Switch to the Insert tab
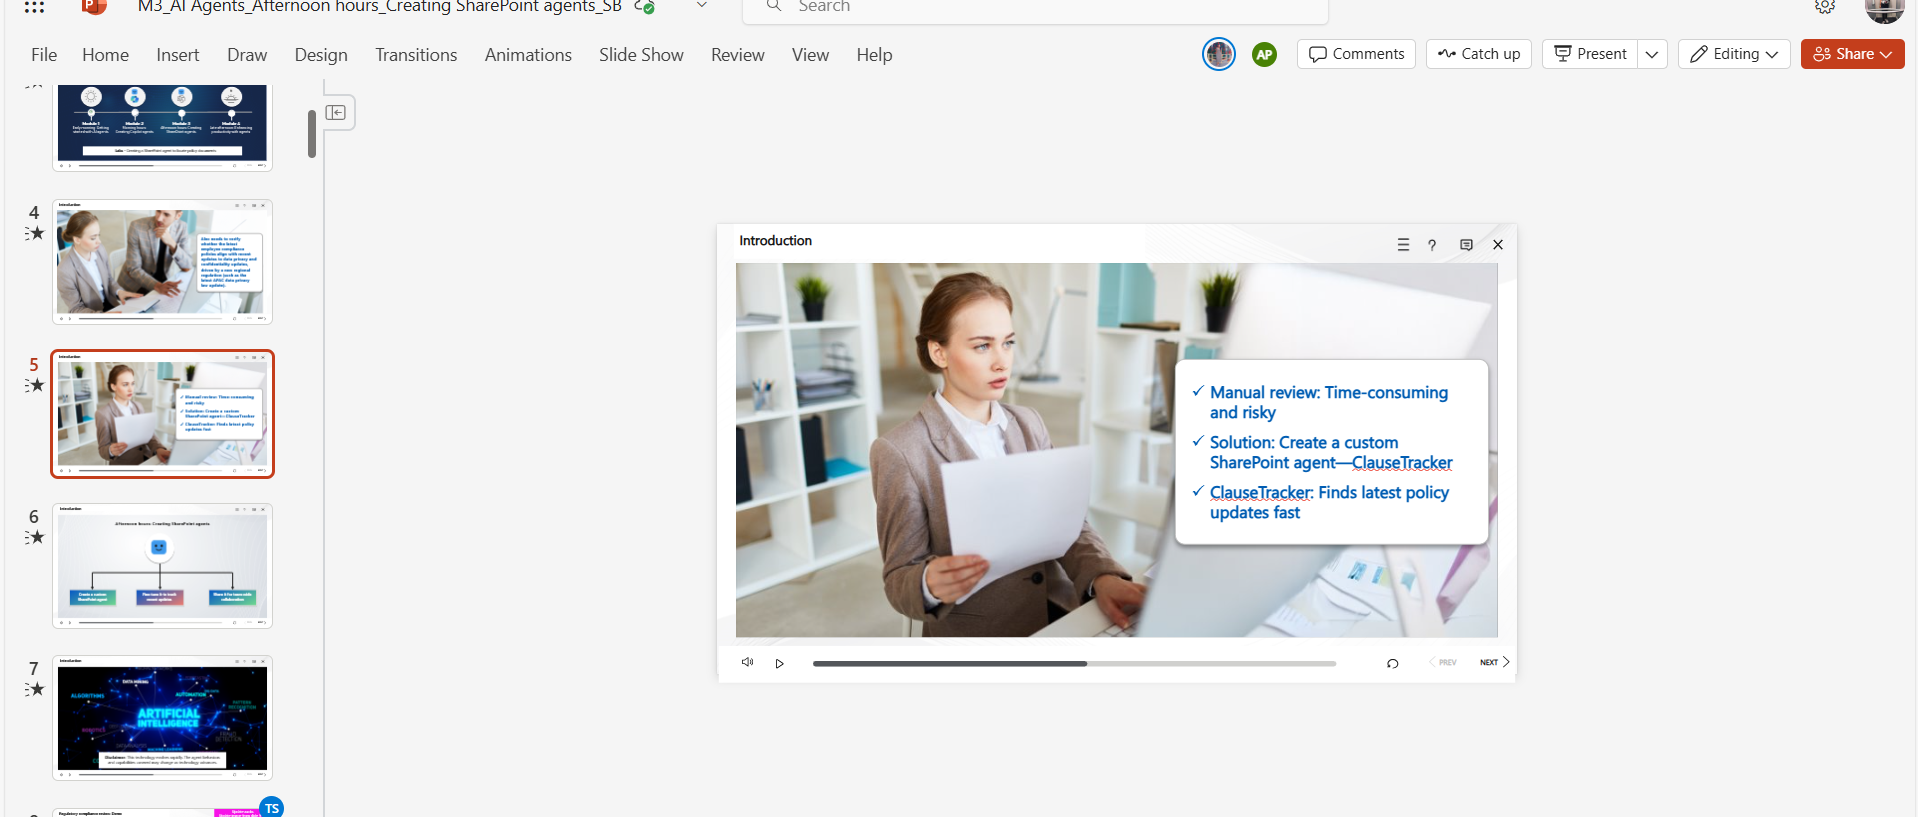1918x817 pixels. point(178,55)
